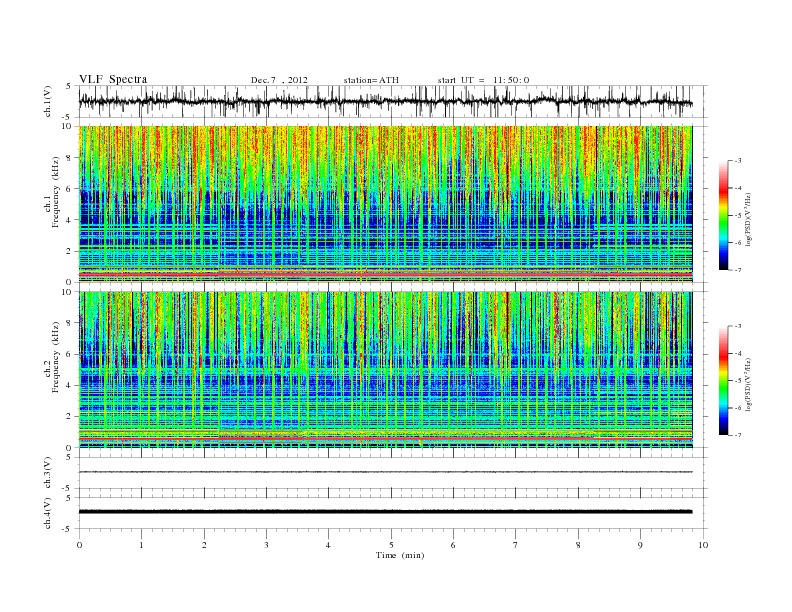The height and width of the screenshot is (612, 792).
Task: Click the ch.1 spectrogram color scale bar
Action: (724, 215)
